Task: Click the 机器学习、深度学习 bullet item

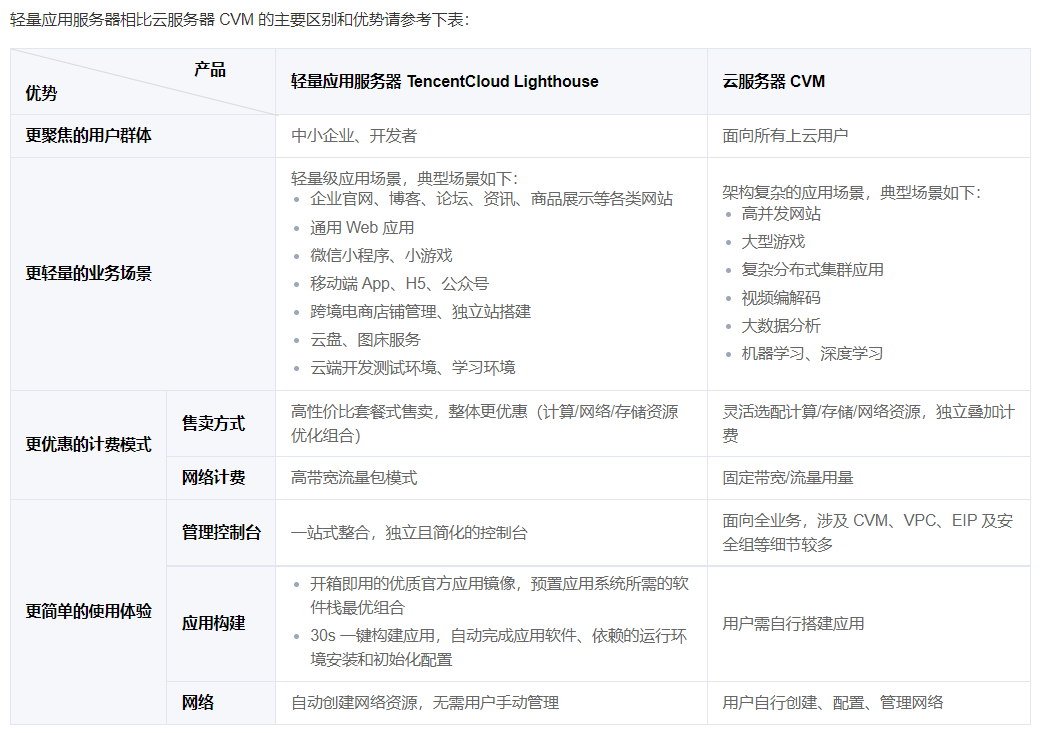Action: [812, 354]
